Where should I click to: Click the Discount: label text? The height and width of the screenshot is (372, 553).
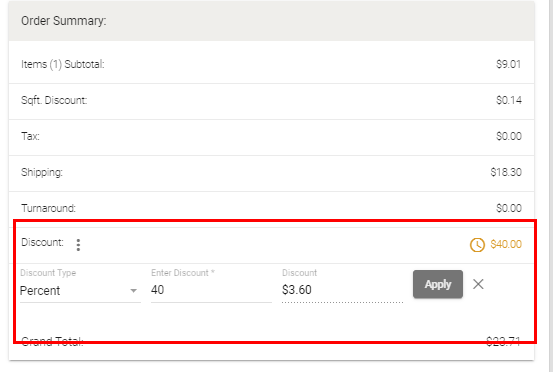[42, 243]
